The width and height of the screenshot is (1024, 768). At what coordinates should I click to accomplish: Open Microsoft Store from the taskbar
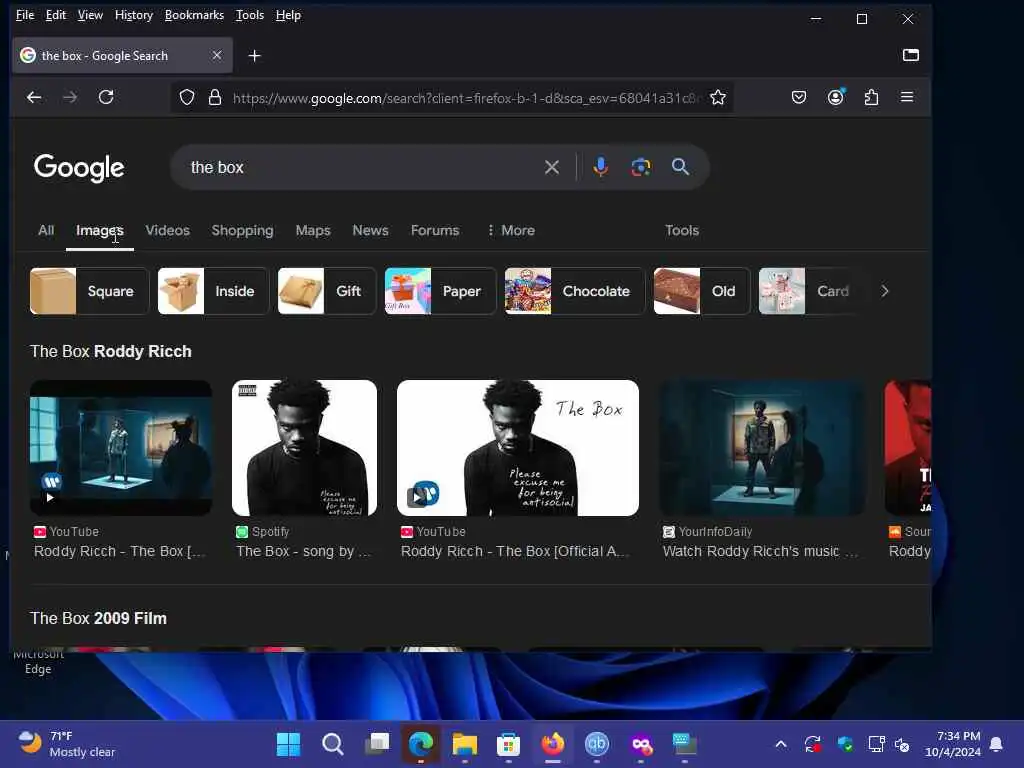(508, 744)
